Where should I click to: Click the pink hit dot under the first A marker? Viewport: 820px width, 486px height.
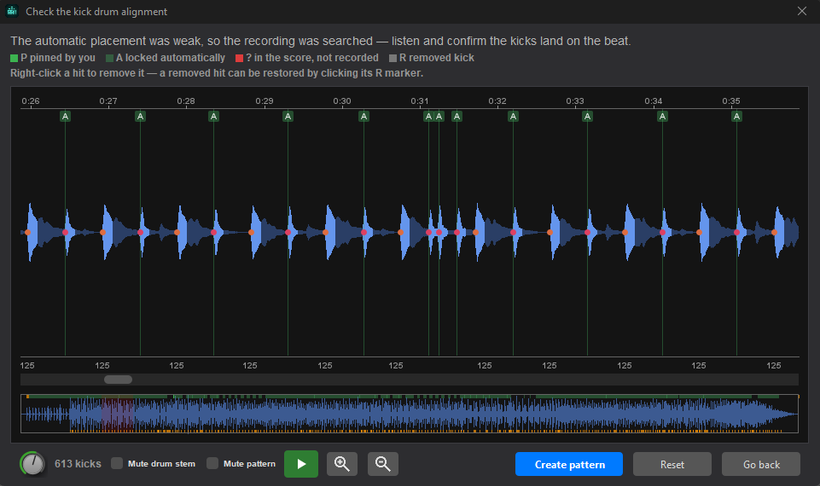point(65,232)
